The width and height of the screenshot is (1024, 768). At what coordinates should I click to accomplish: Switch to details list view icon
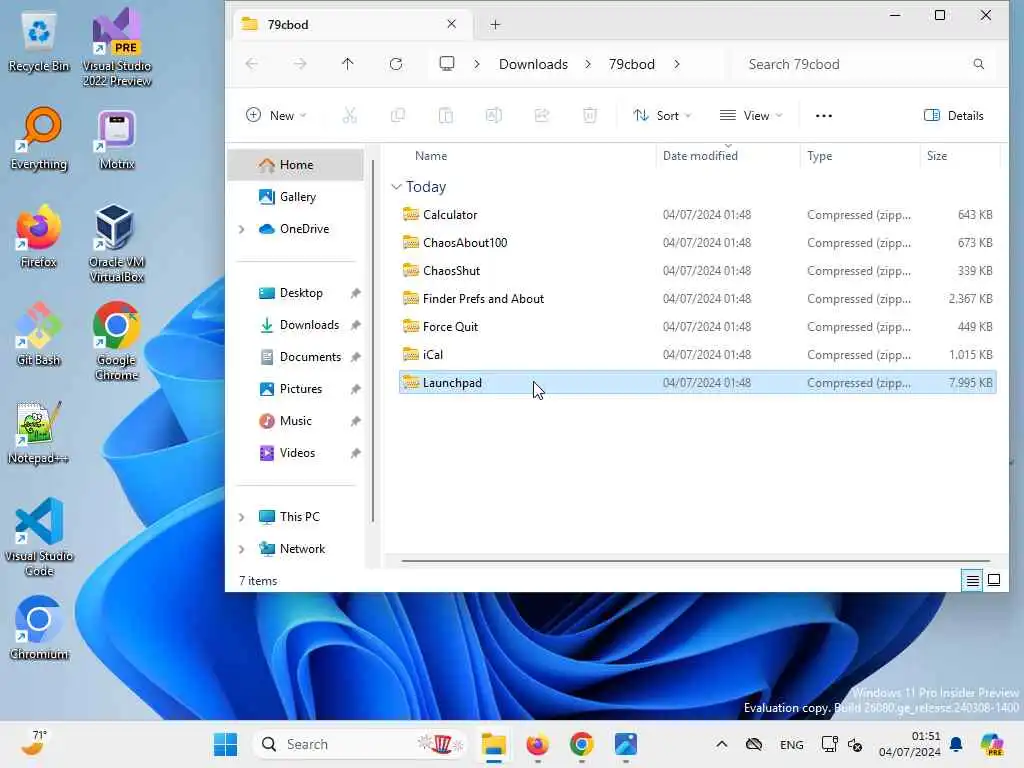[972, 580]
